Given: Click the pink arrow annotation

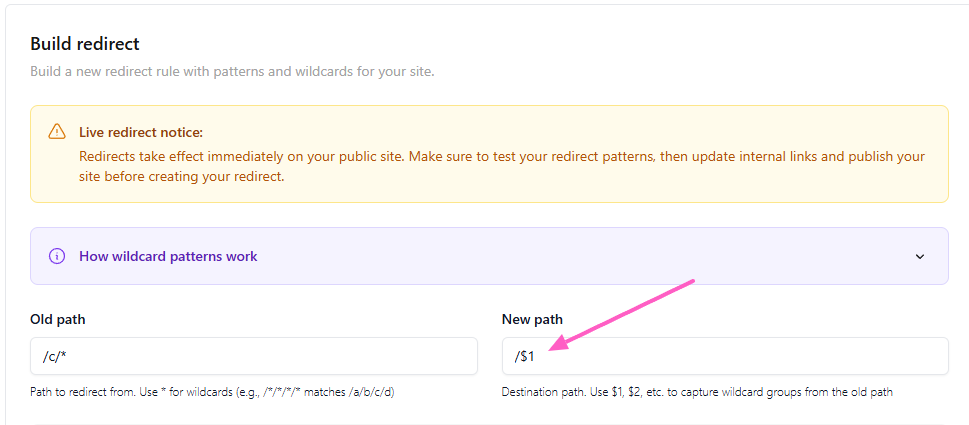Looking at the screenshot, I should click(620, 315).
